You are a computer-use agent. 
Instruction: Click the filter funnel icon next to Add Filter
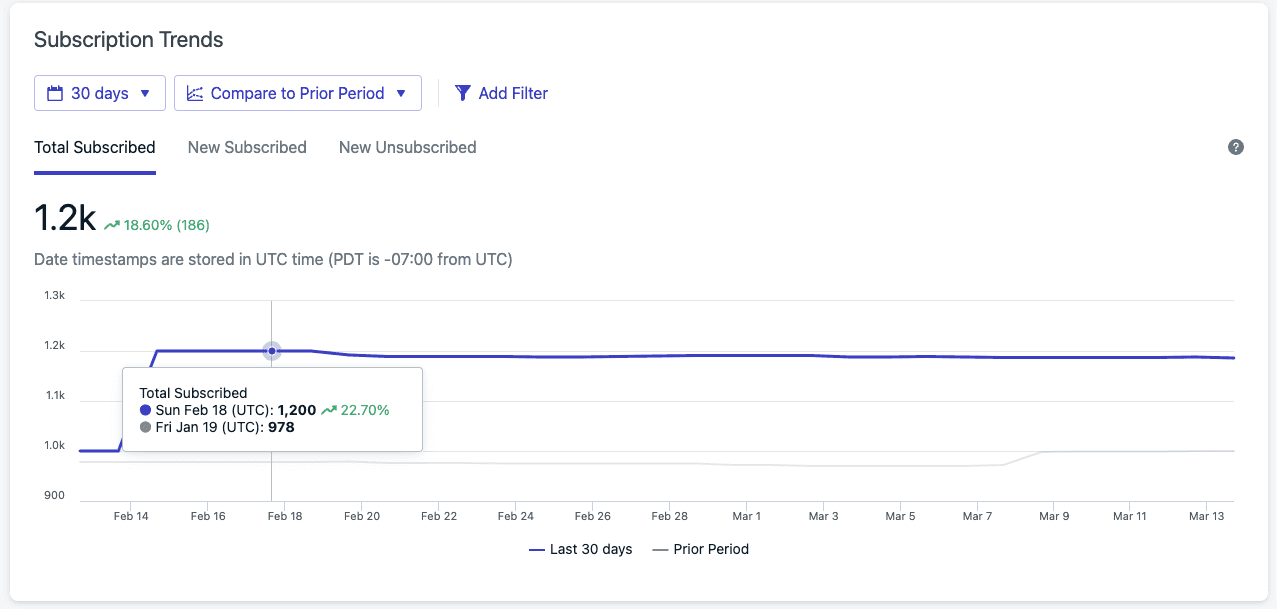click(x=462, y=92)
